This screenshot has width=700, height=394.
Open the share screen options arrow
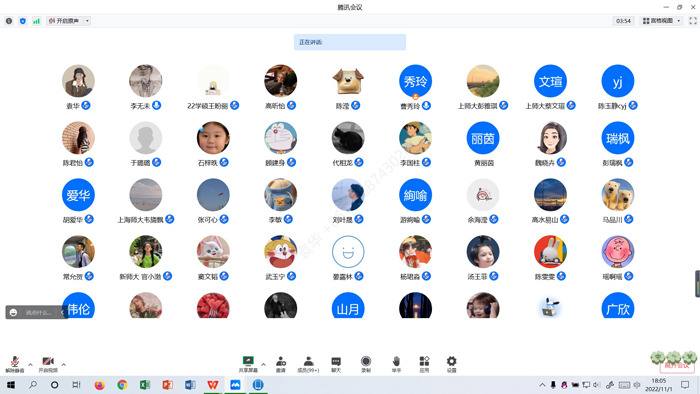click(x=263, y=365)
